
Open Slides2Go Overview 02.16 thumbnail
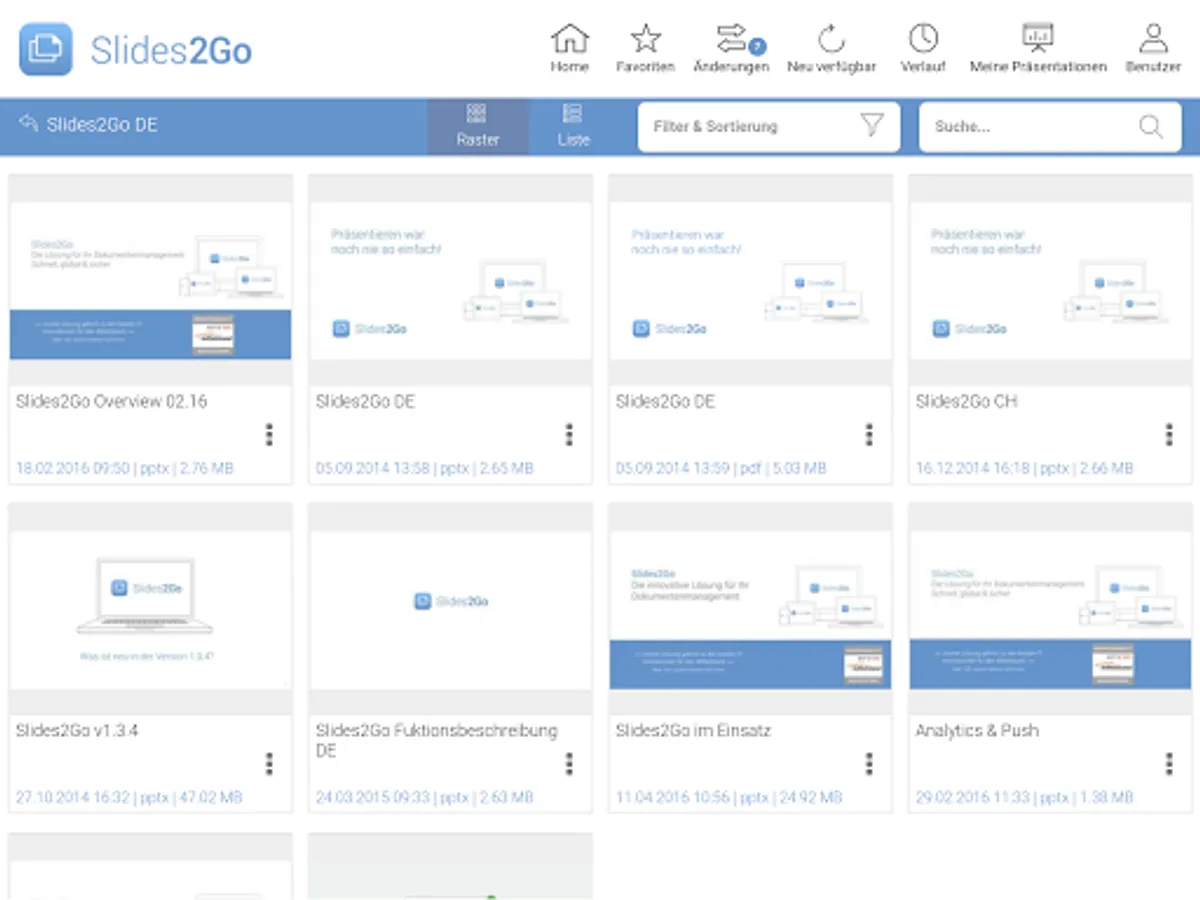(151, 281)
